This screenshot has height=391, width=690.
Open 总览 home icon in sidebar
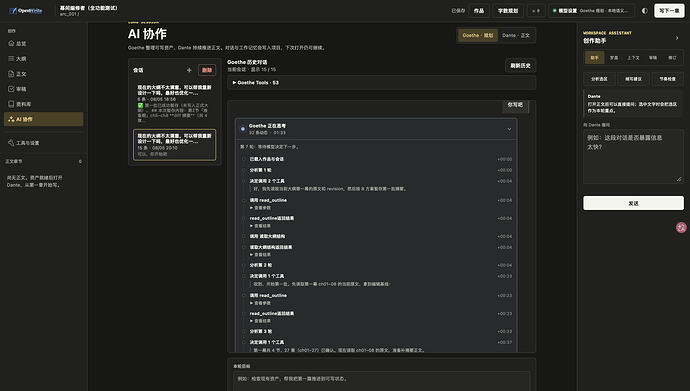click(11, 44)
